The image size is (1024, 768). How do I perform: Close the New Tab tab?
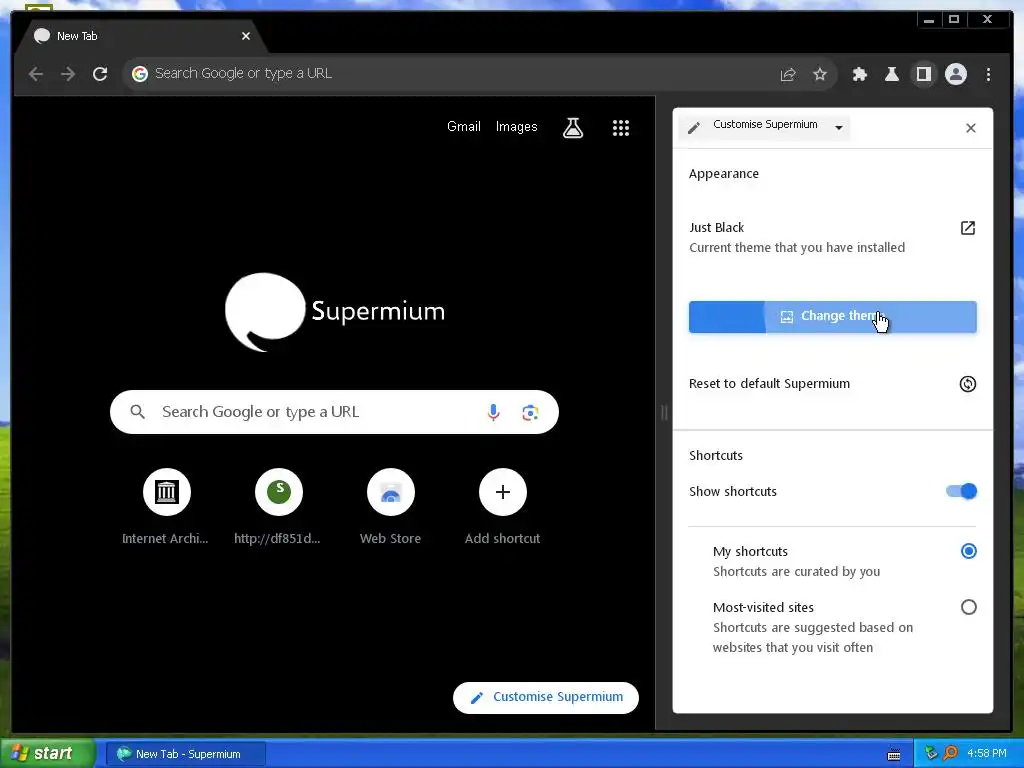pyautogui.click(x=246, y=37)
